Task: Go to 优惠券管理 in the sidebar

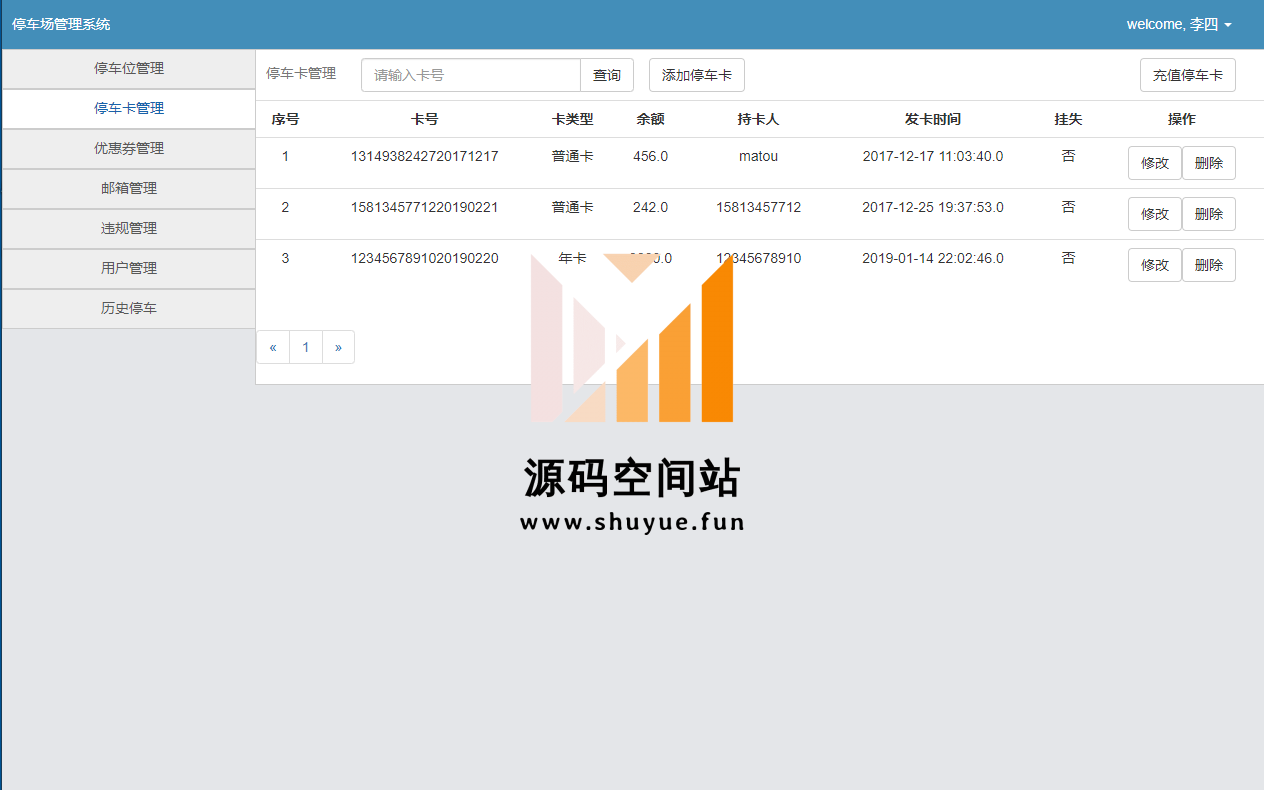Action: coord(129,149)
